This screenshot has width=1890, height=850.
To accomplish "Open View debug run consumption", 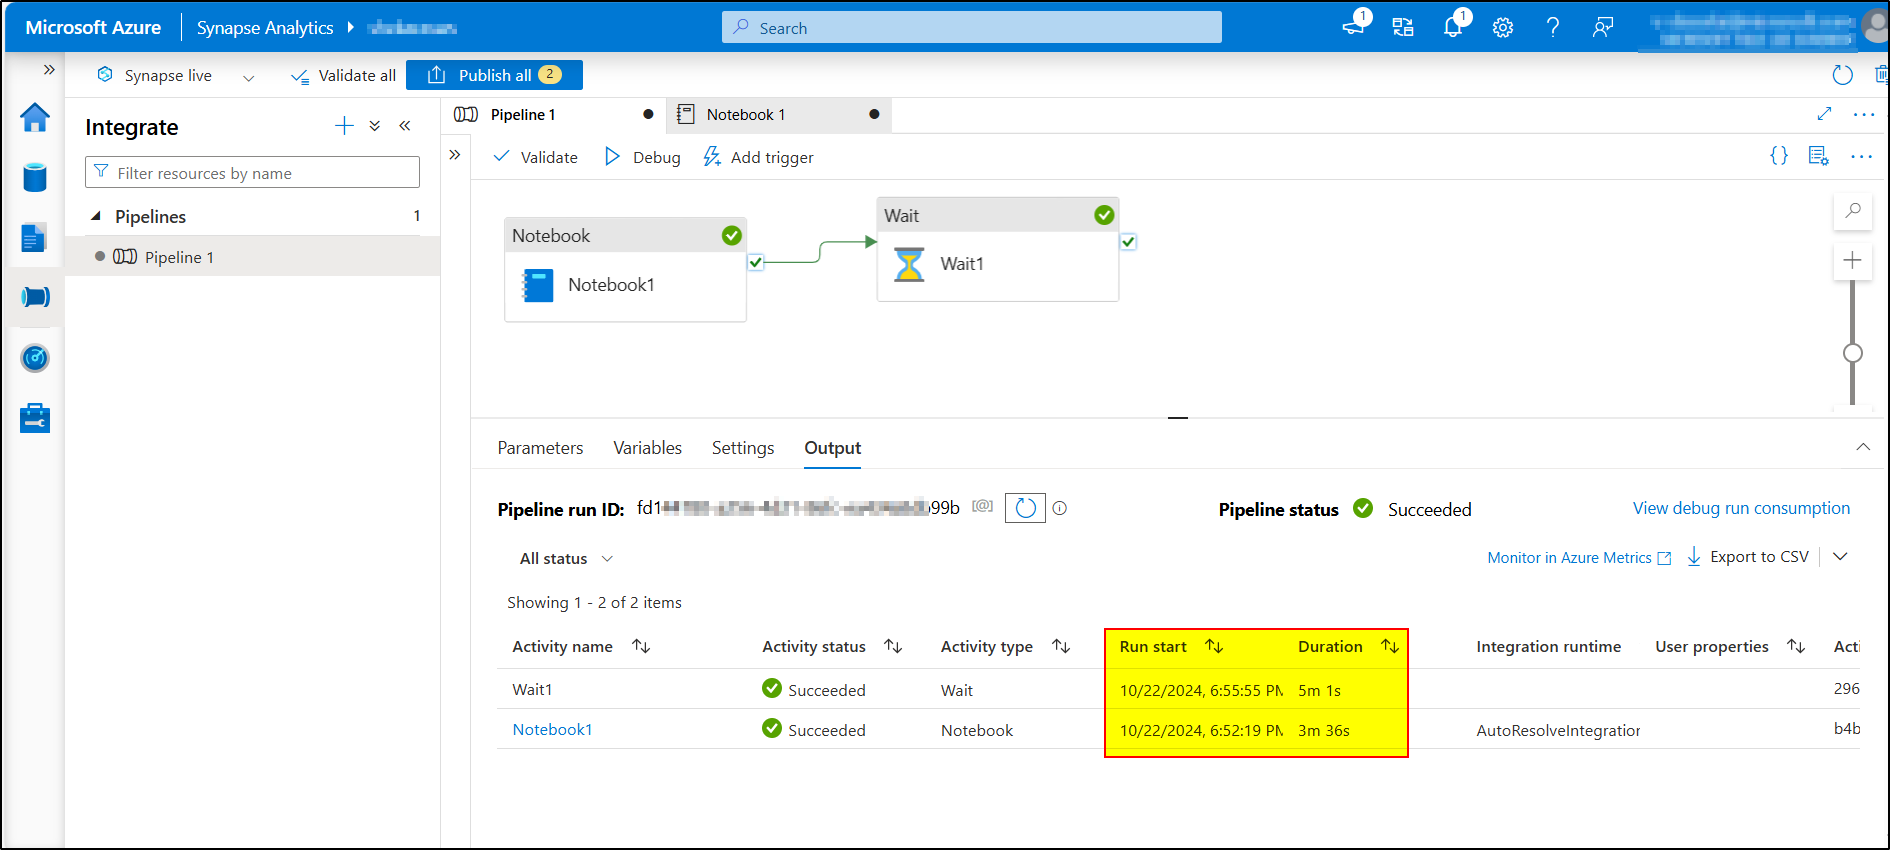I will coord(1741,508).
